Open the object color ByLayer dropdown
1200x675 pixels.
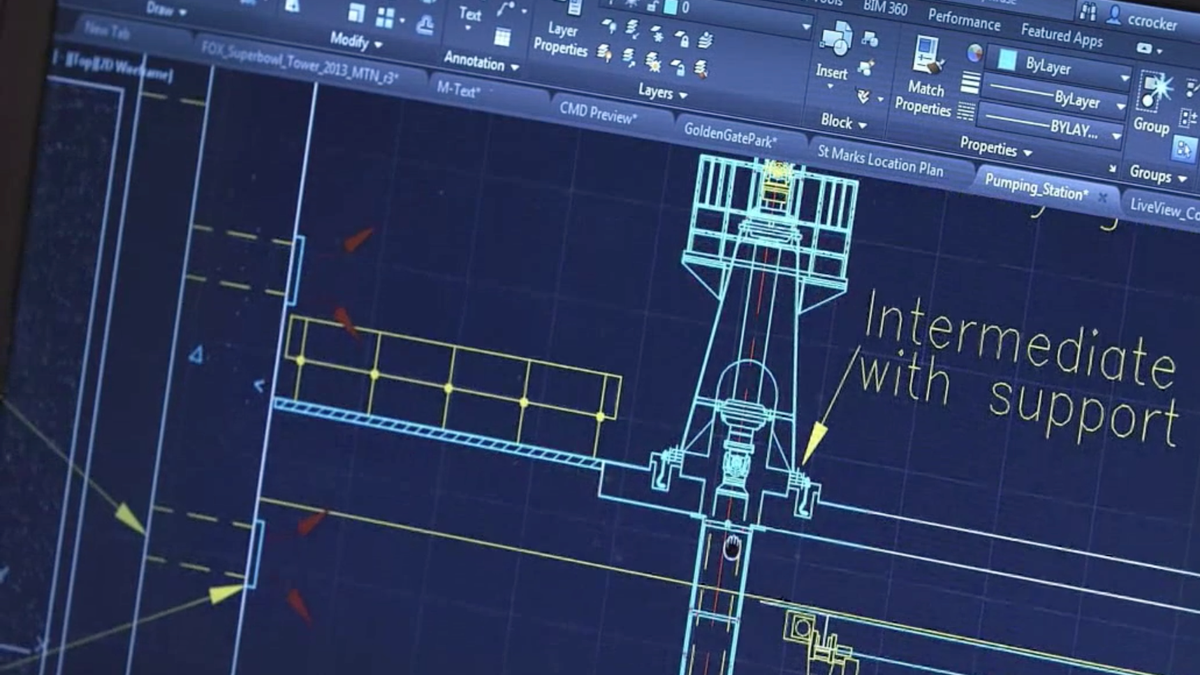point(1124,78)
